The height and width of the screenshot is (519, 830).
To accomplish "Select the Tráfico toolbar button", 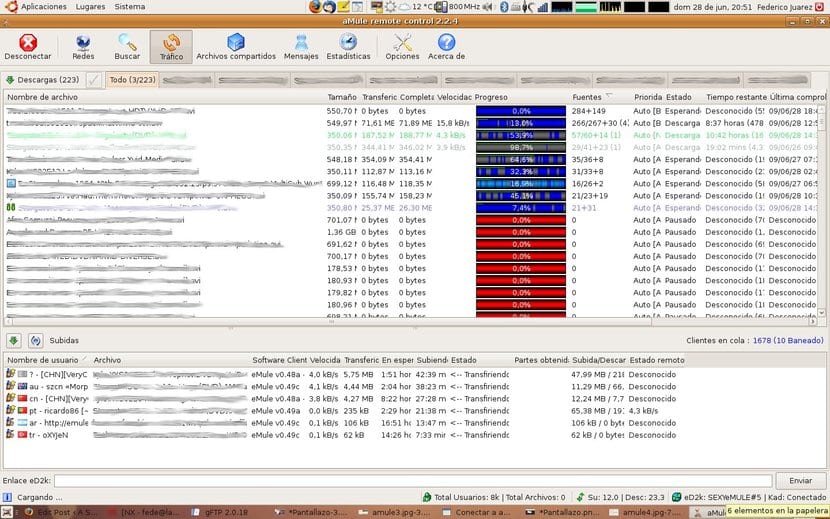I will pos(171,47).
